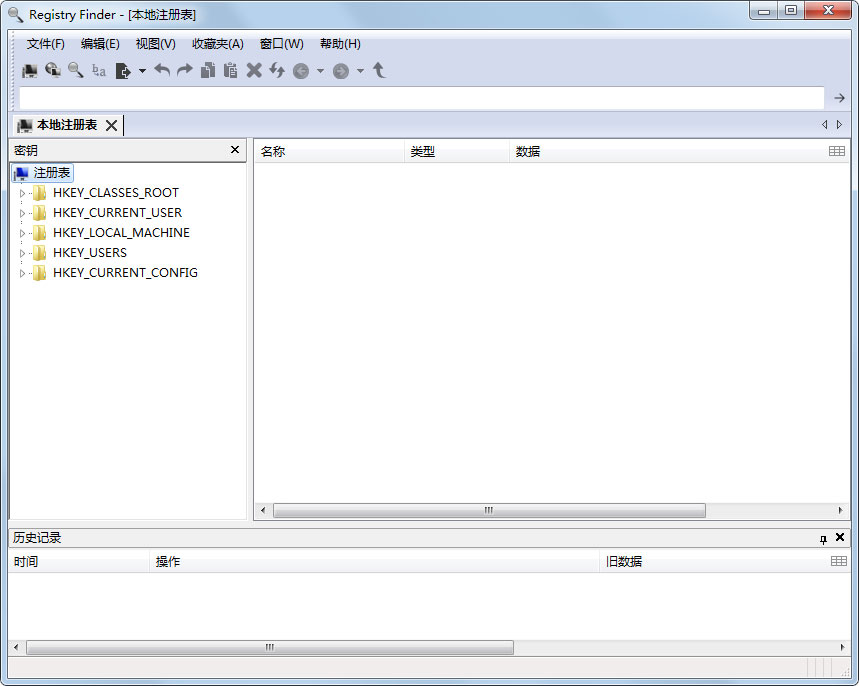The image size is (859, 686).
Task: Open local registry toolbar icon
Action: [x=30, y=71]
